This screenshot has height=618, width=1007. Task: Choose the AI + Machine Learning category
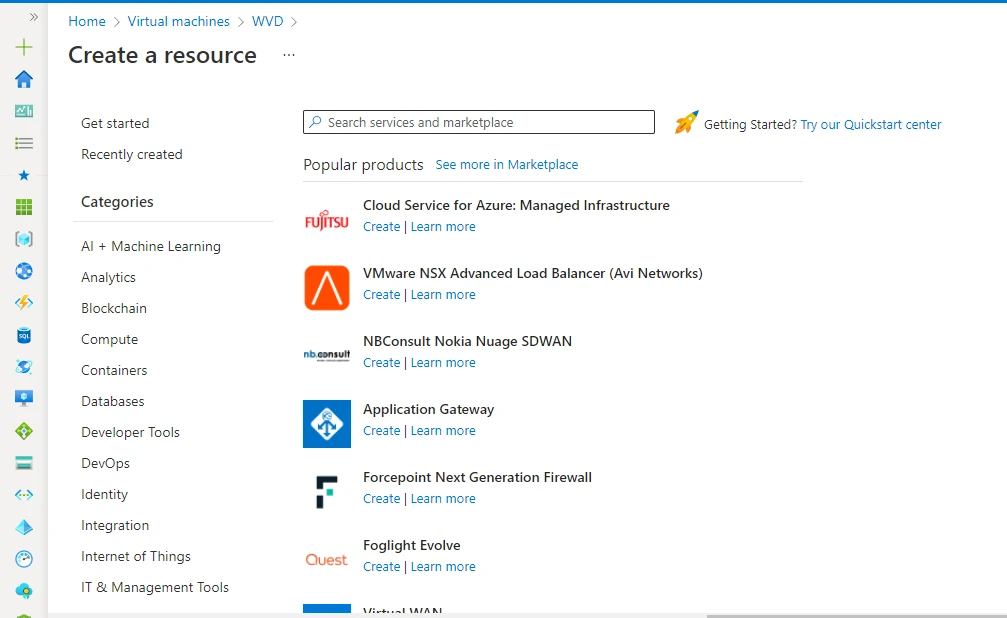[x=150, y=246]
